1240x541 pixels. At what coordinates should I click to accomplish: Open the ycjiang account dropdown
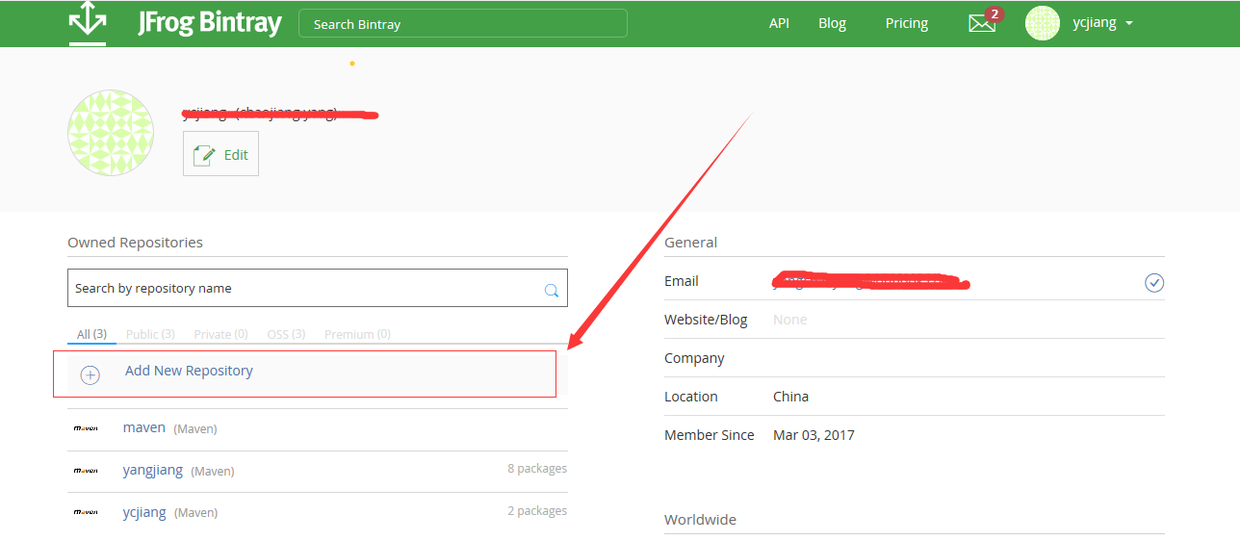[1102, 23]
